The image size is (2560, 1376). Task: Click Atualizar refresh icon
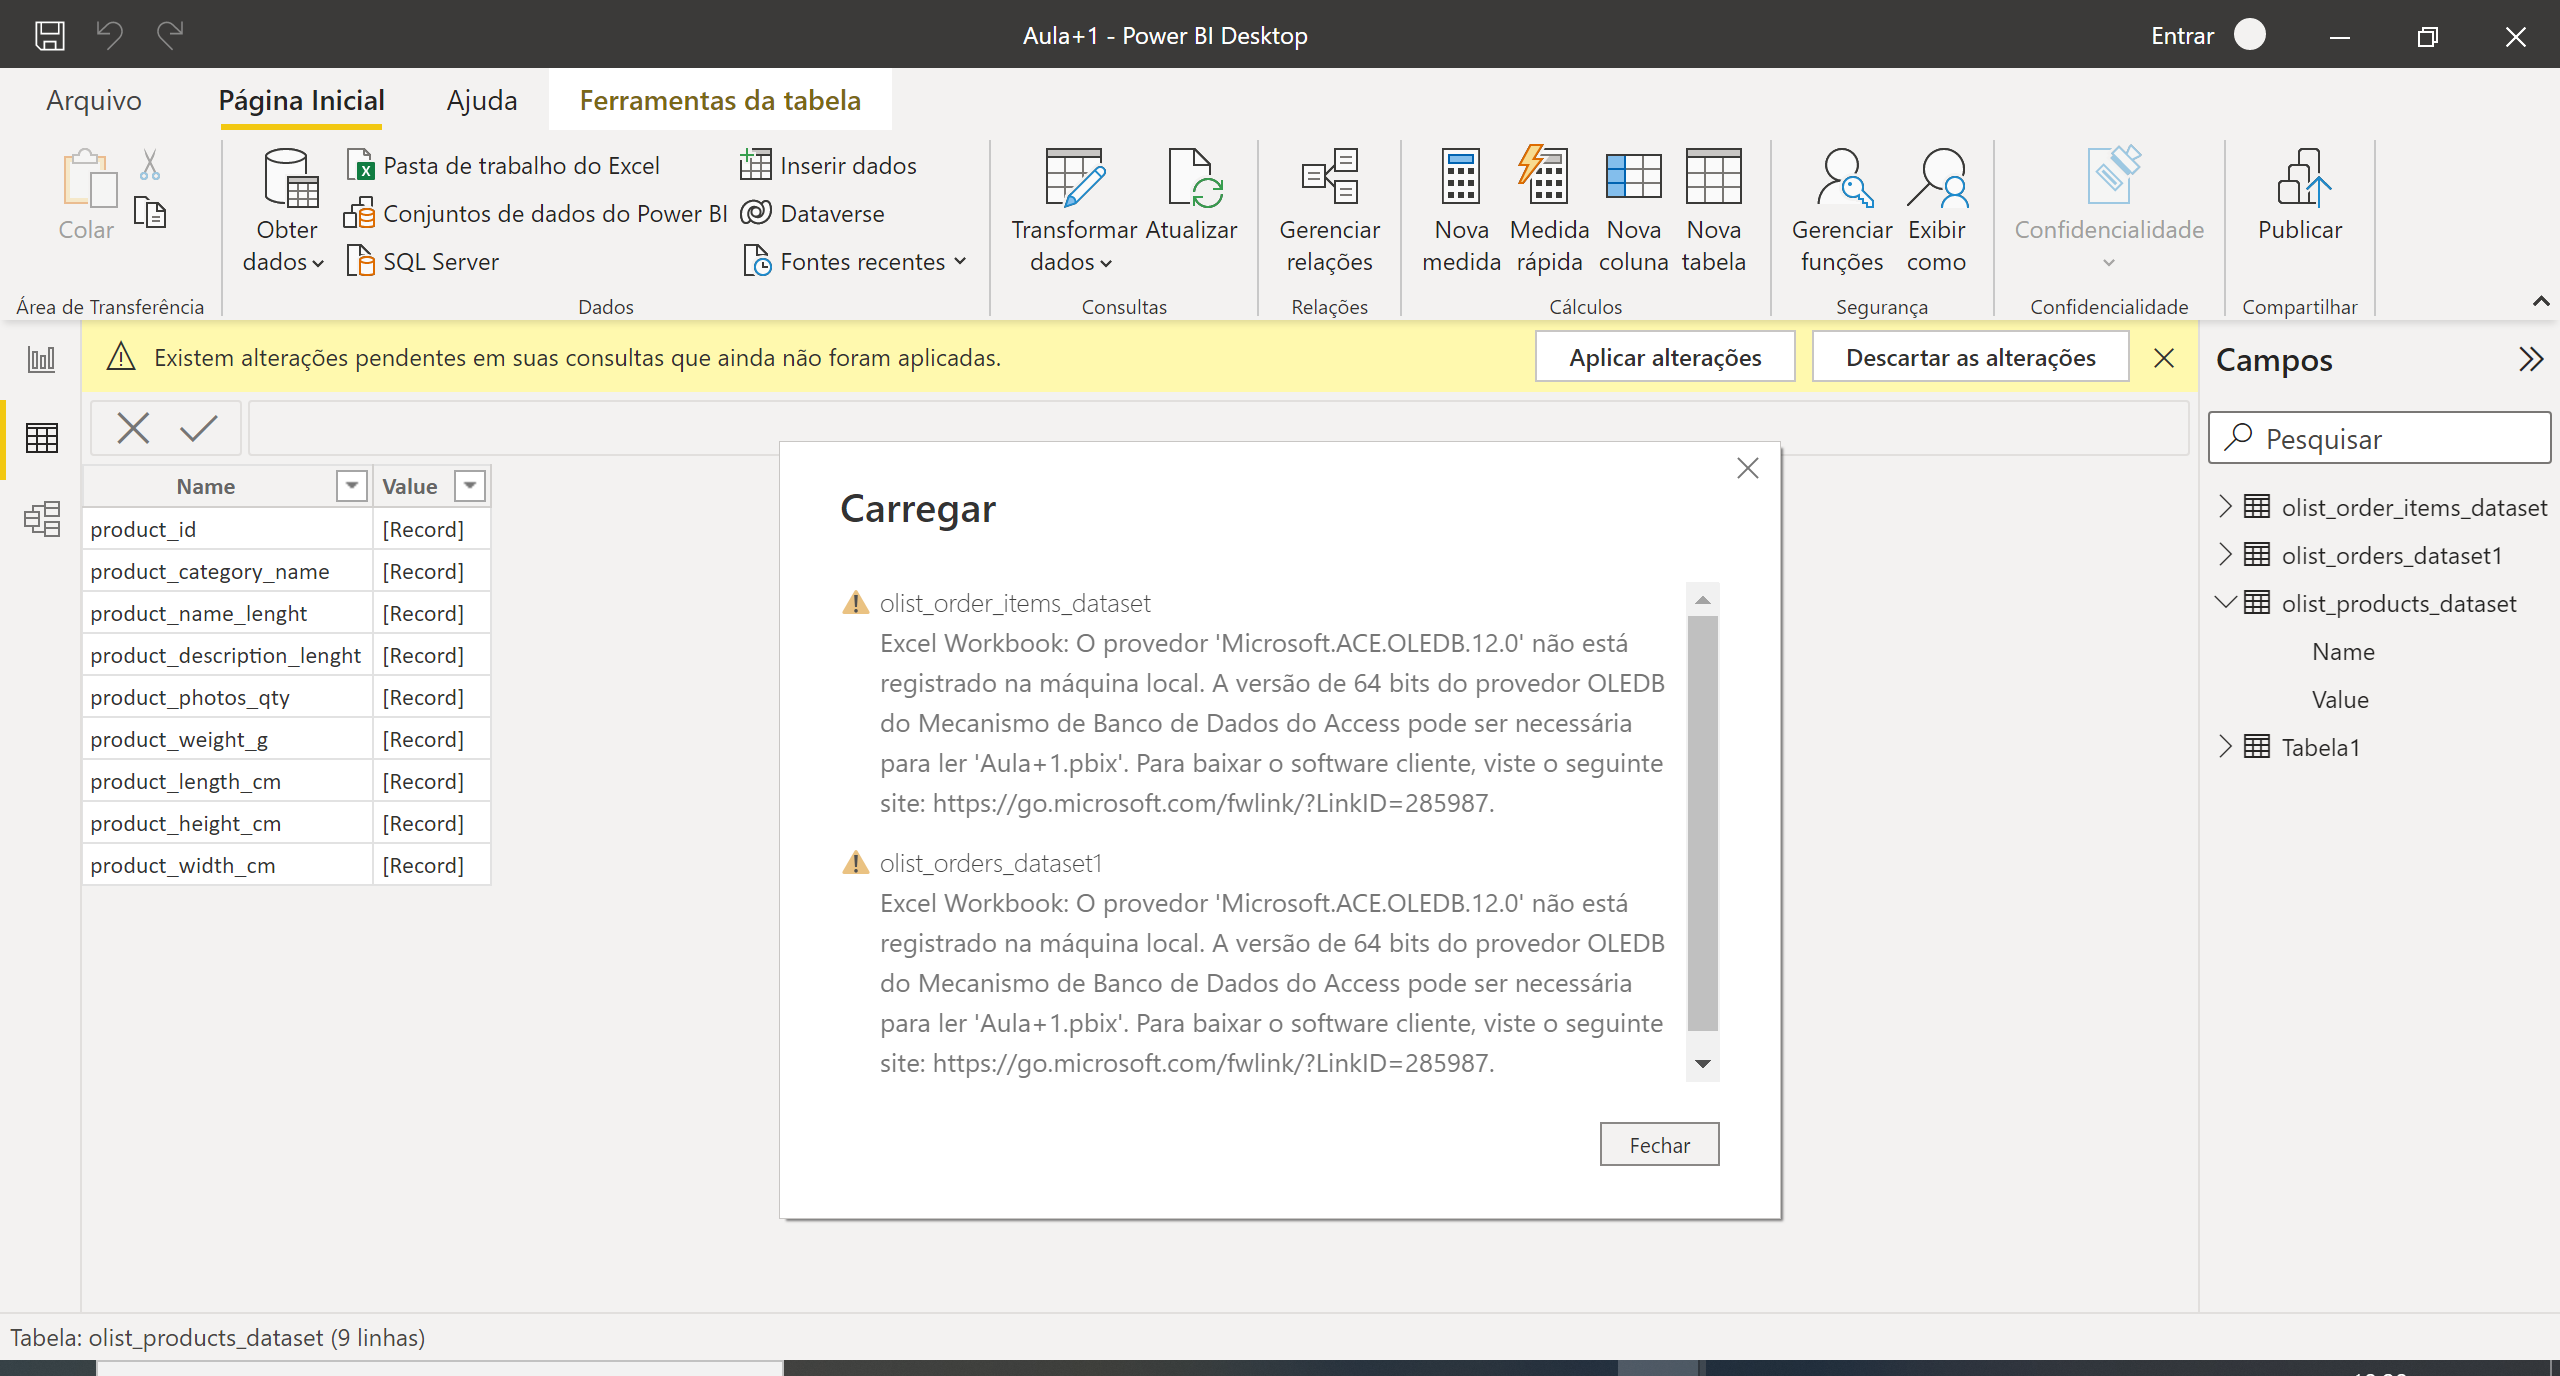coord(1191,196)
